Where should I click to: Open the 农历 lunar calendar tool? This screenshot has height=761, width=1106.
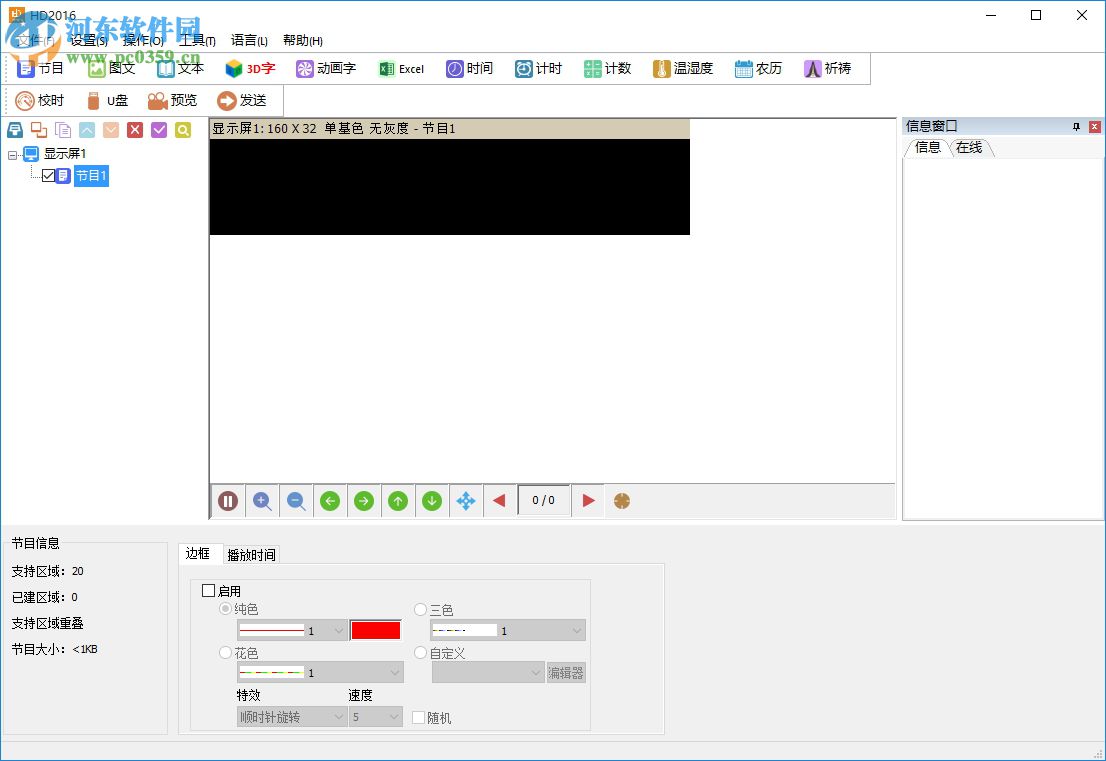point(757,68)
